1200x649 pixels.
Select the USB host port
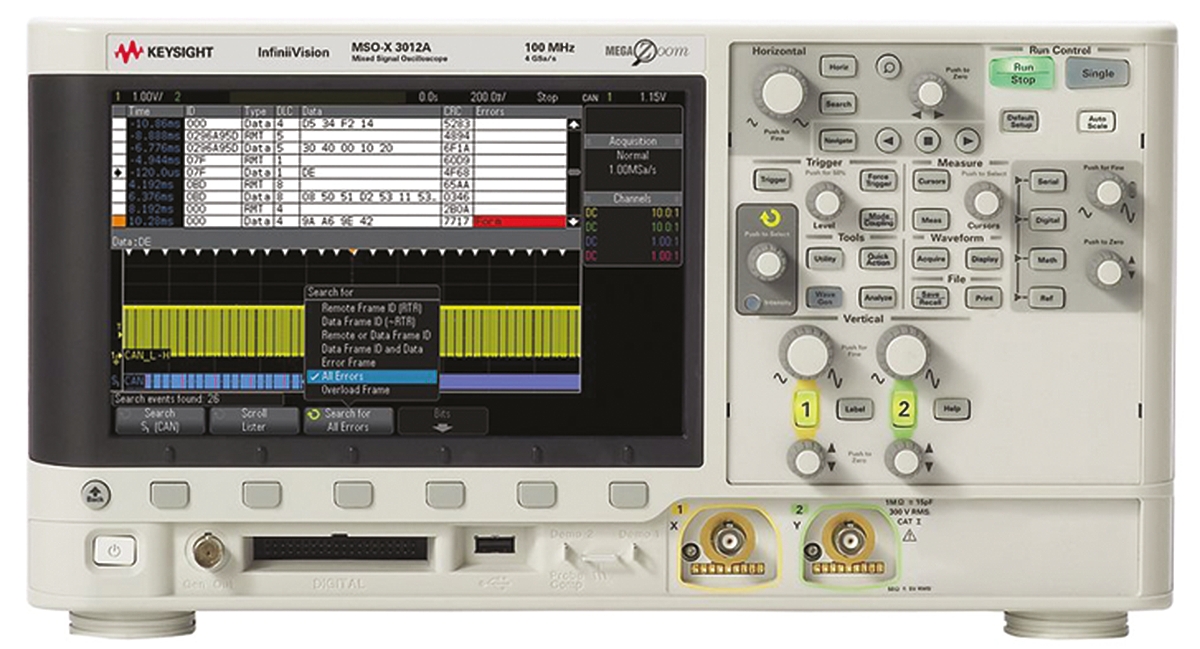(495, 545)
